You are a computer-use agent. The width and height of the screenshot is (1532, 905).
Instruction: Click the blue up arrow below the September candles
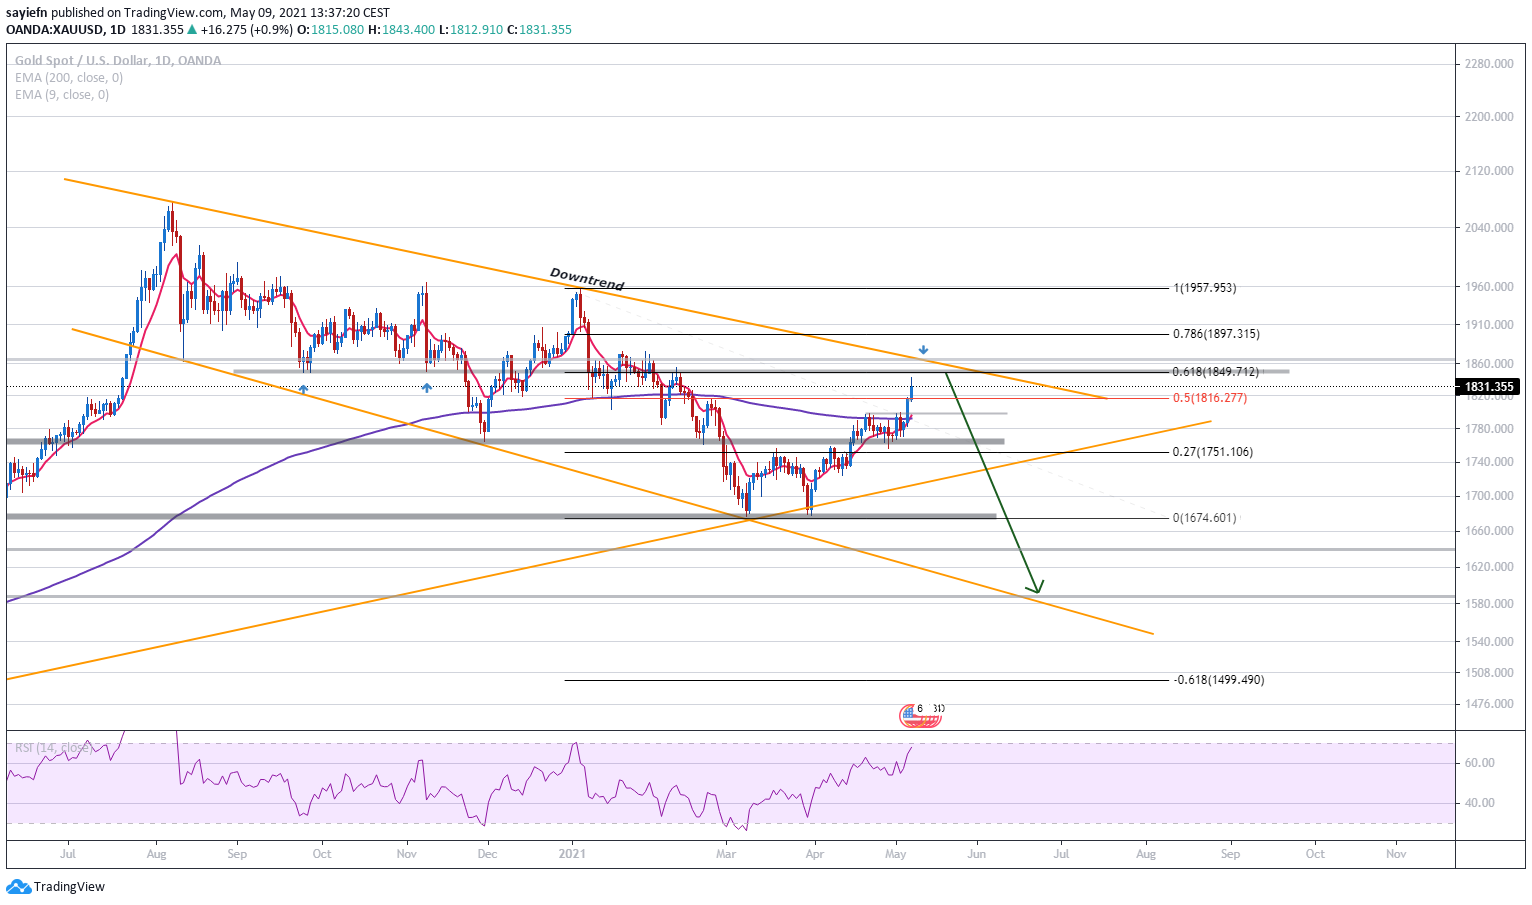tap(303, 389)
